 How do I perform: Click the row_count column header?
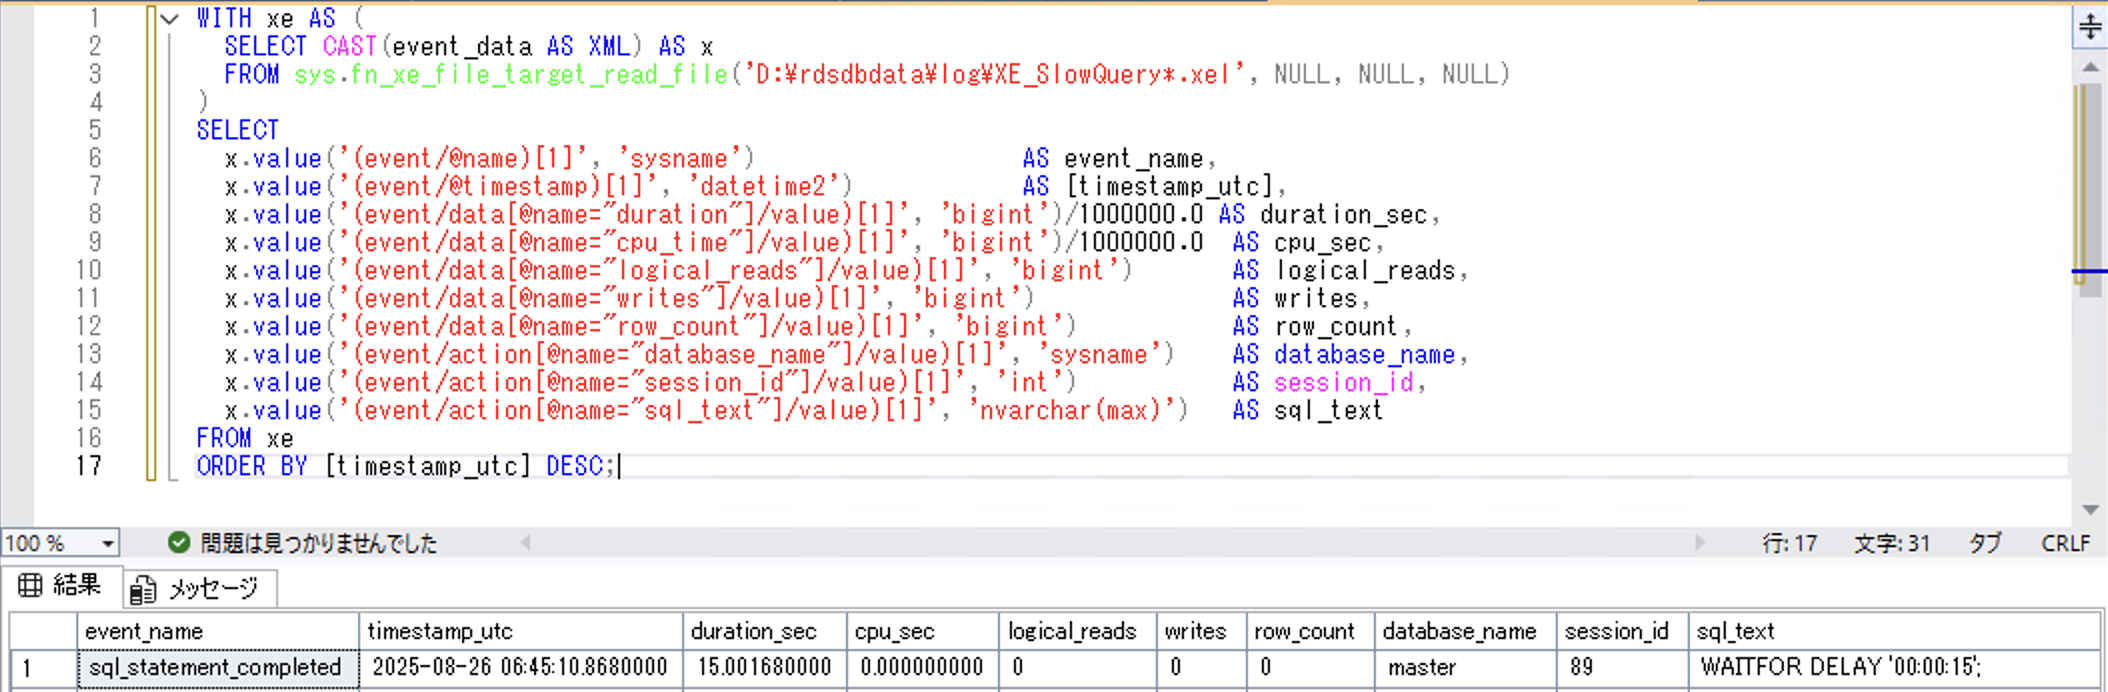pos(1310,631)
